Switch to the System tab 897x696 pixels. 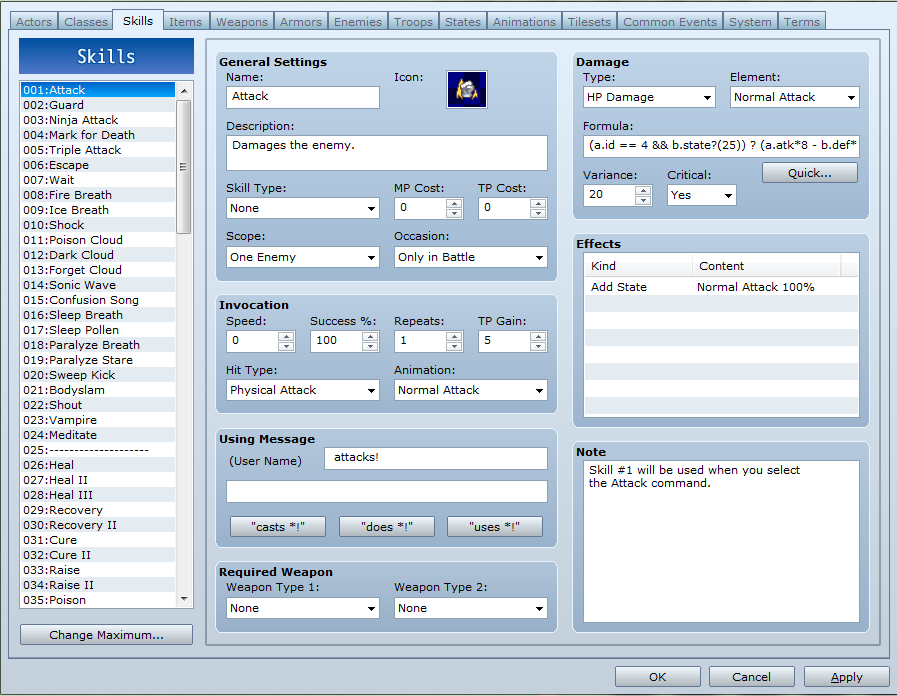tap(750, 22)
